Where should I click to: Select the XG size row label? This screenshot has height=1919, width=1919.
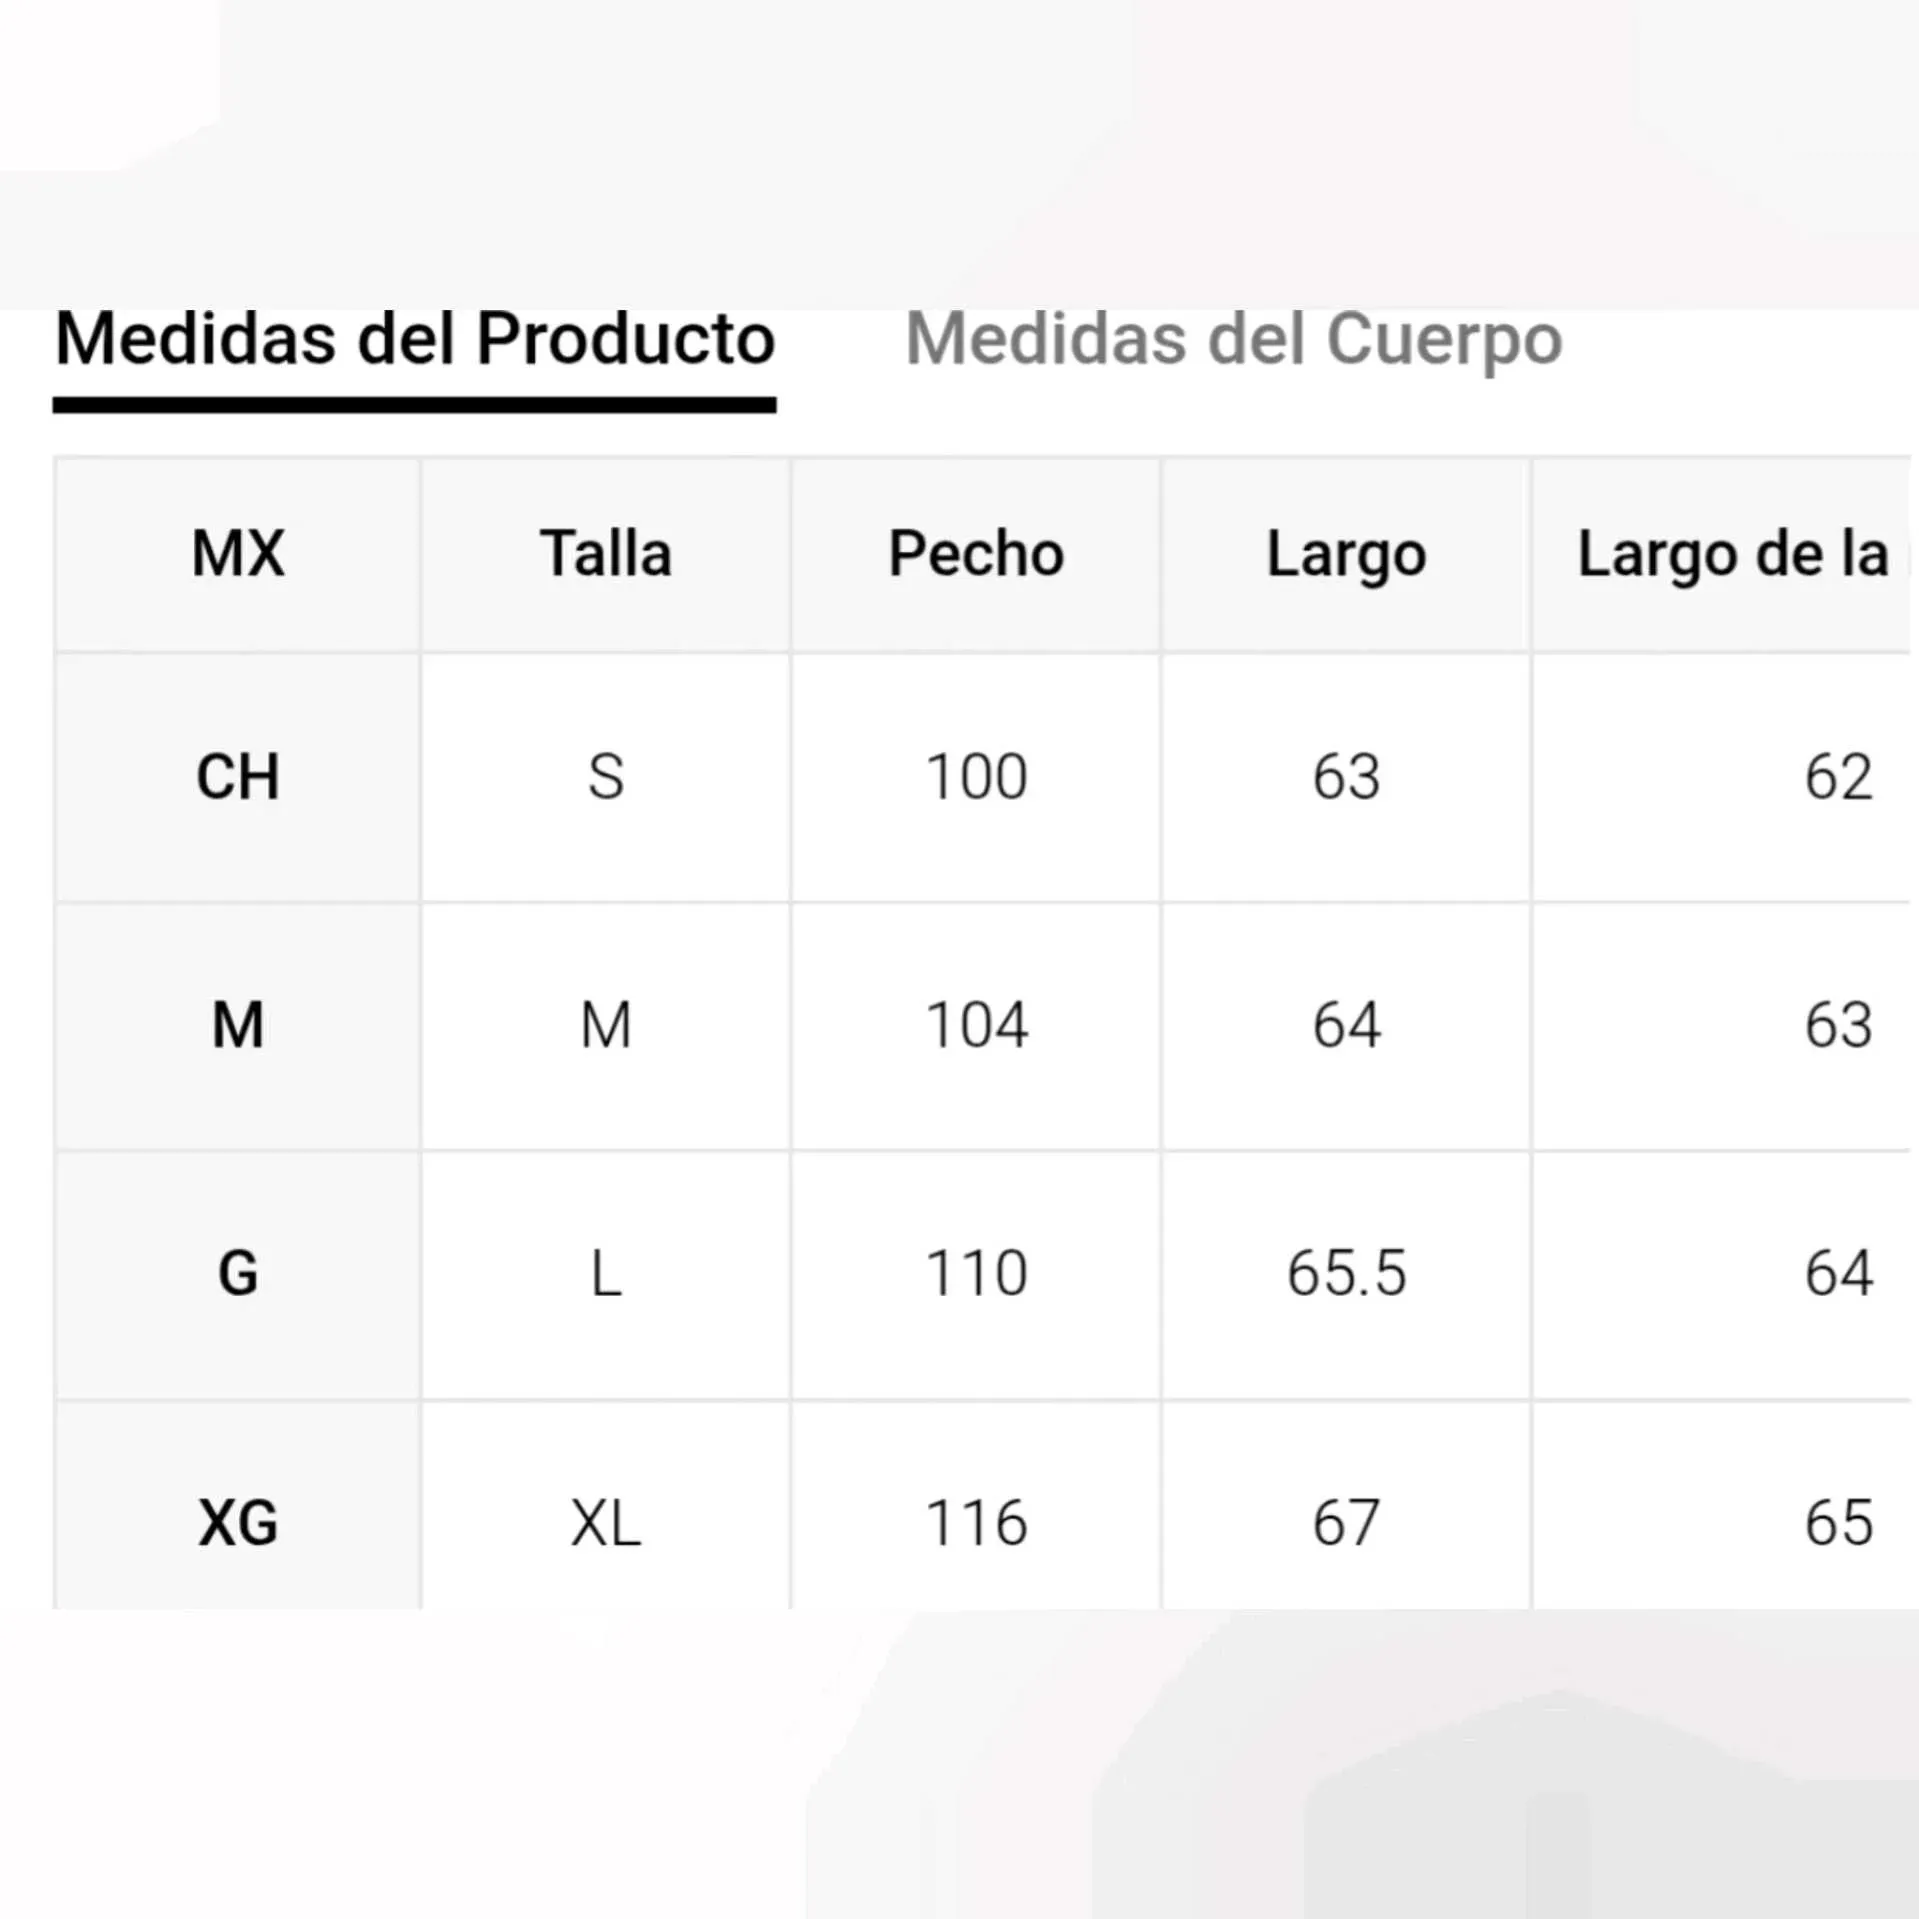point(238,1523)
